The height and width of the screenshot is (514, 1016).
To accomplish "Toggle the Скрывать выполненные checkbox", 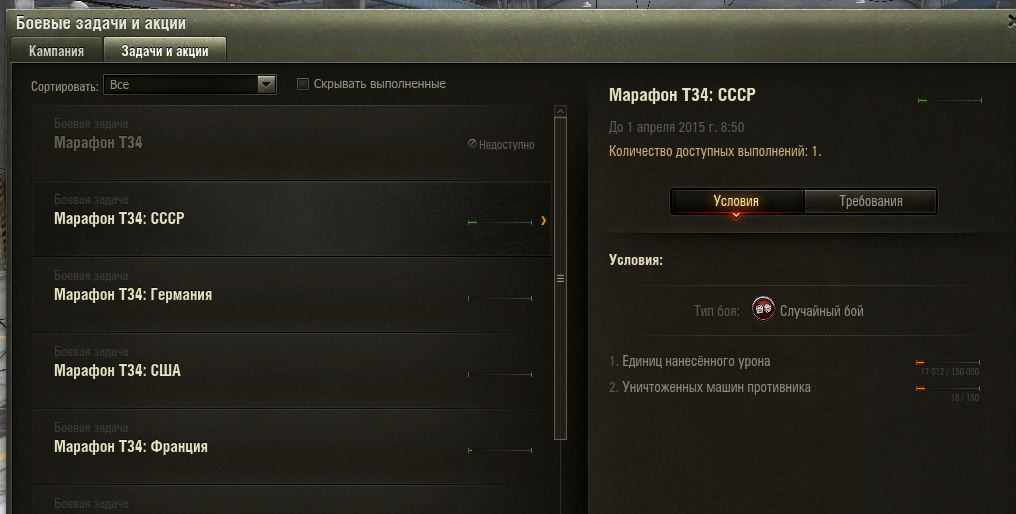I will pyautogui.click(x=303, y=84).
